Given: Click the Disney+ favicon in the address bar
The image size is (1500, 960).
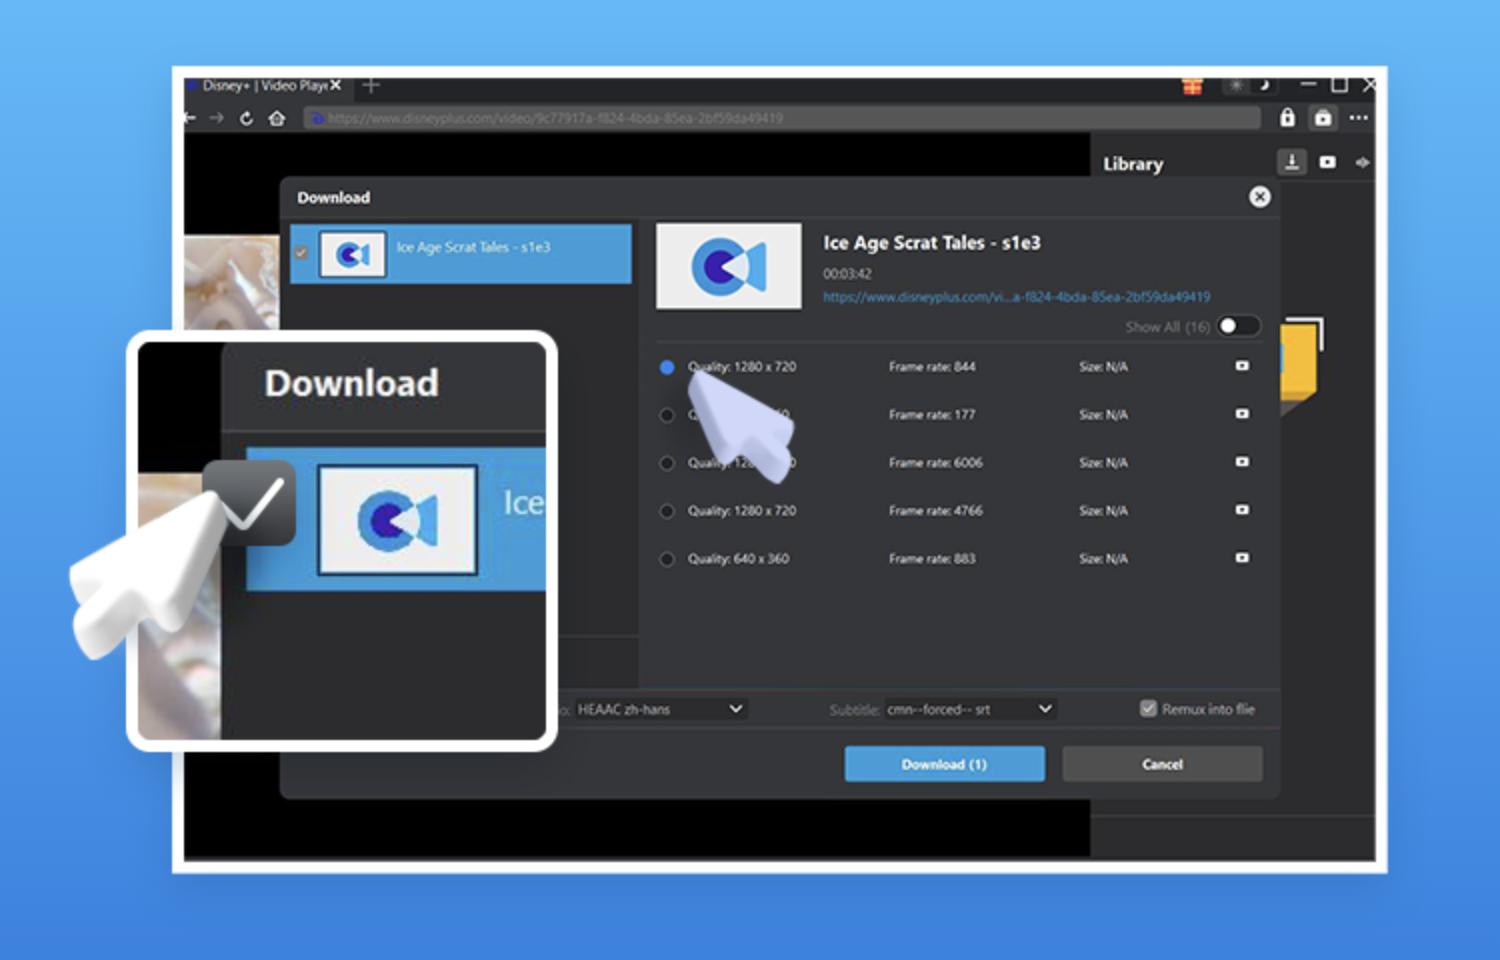Looking at the screenshot, I should pos(317,118).
